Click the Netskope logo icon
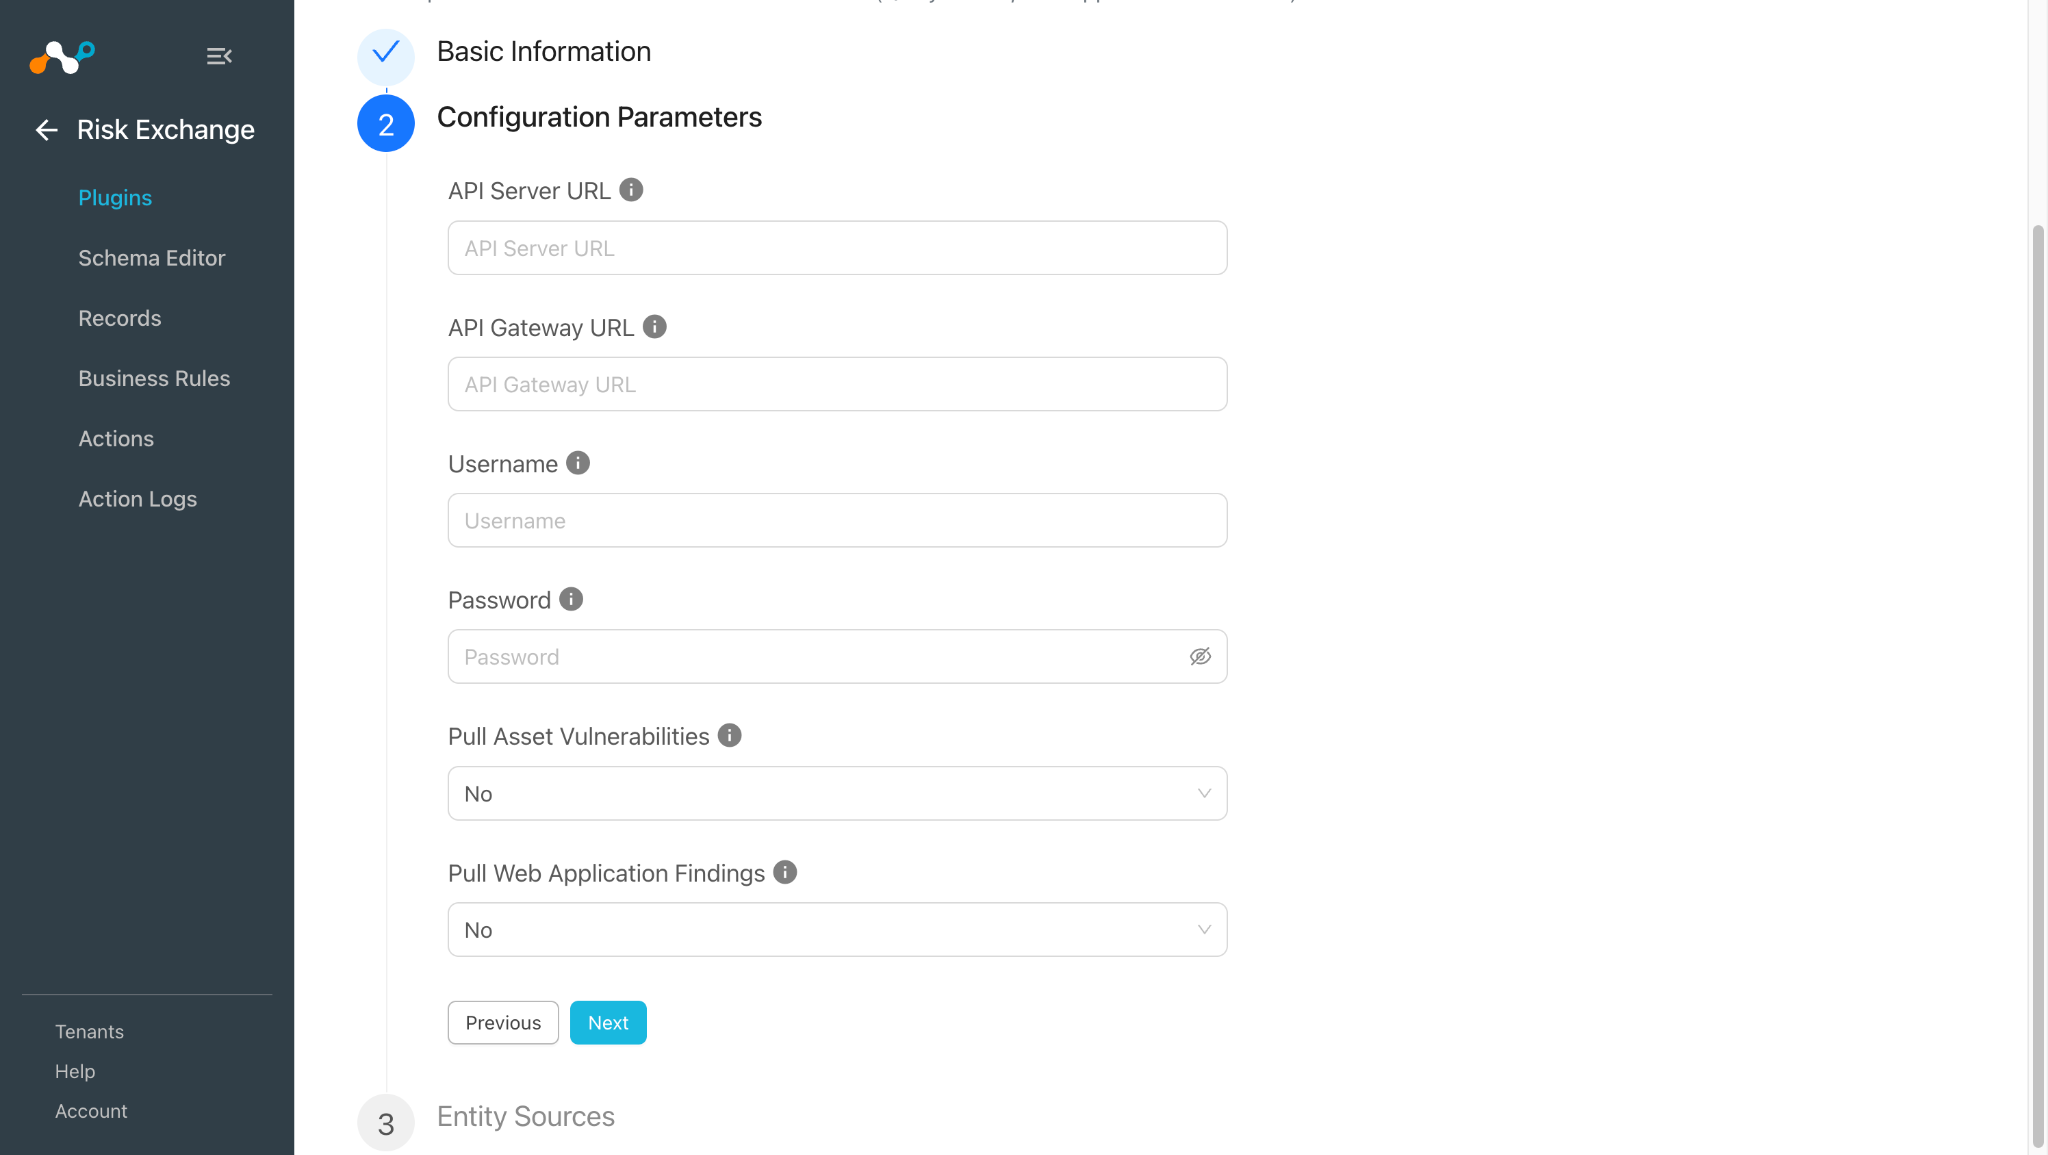The height and width of the screenshot is (1155, 2048). pos(62,57)
